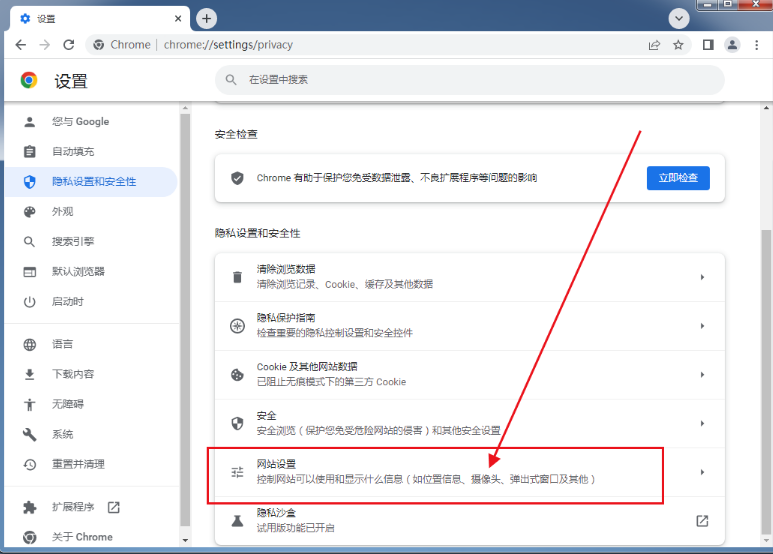Click the sliders icon beside 网站设置
The width and height of the screenshot is (773, 554).
[x=237, y=472]
